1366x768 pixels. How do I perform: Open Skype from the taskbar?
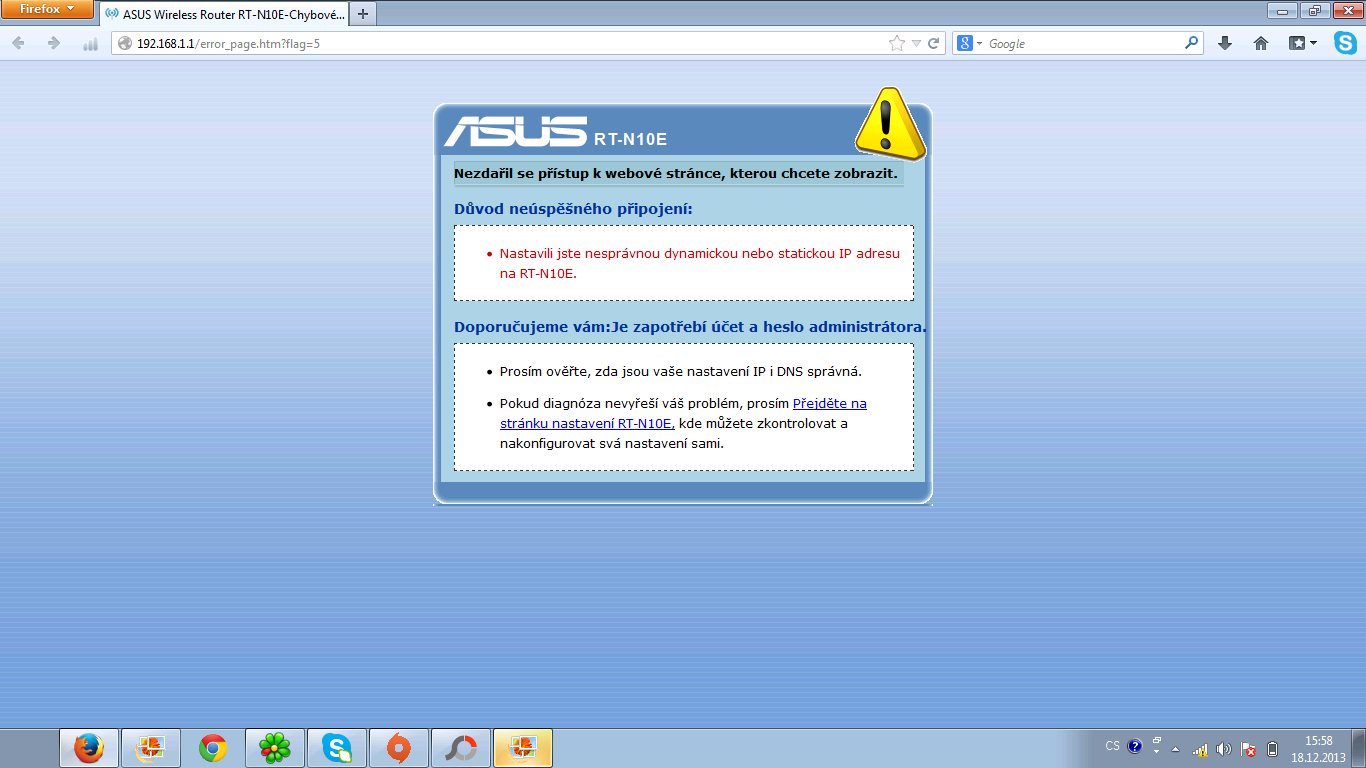click(336, 748)
